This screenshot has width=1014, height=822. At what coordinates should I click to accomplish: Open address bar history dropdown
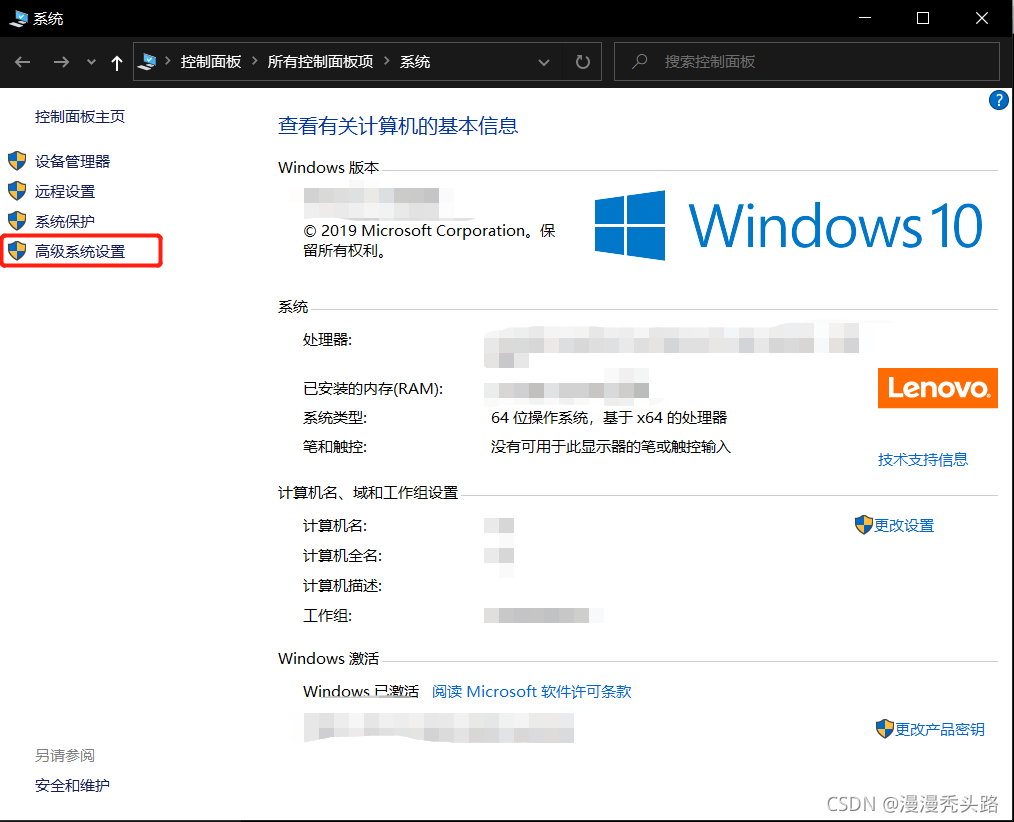click(544, 62)
